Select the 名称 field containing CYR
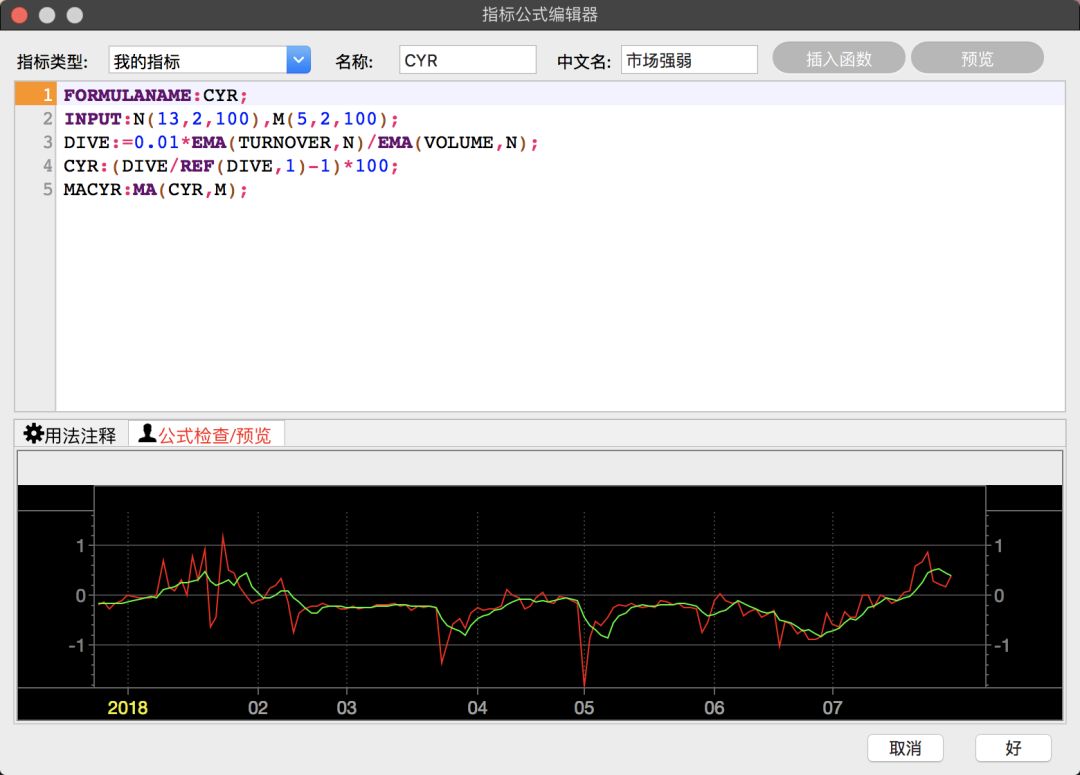The width and height of the screenshot is (1080, 775). click(x=467, y=60)
